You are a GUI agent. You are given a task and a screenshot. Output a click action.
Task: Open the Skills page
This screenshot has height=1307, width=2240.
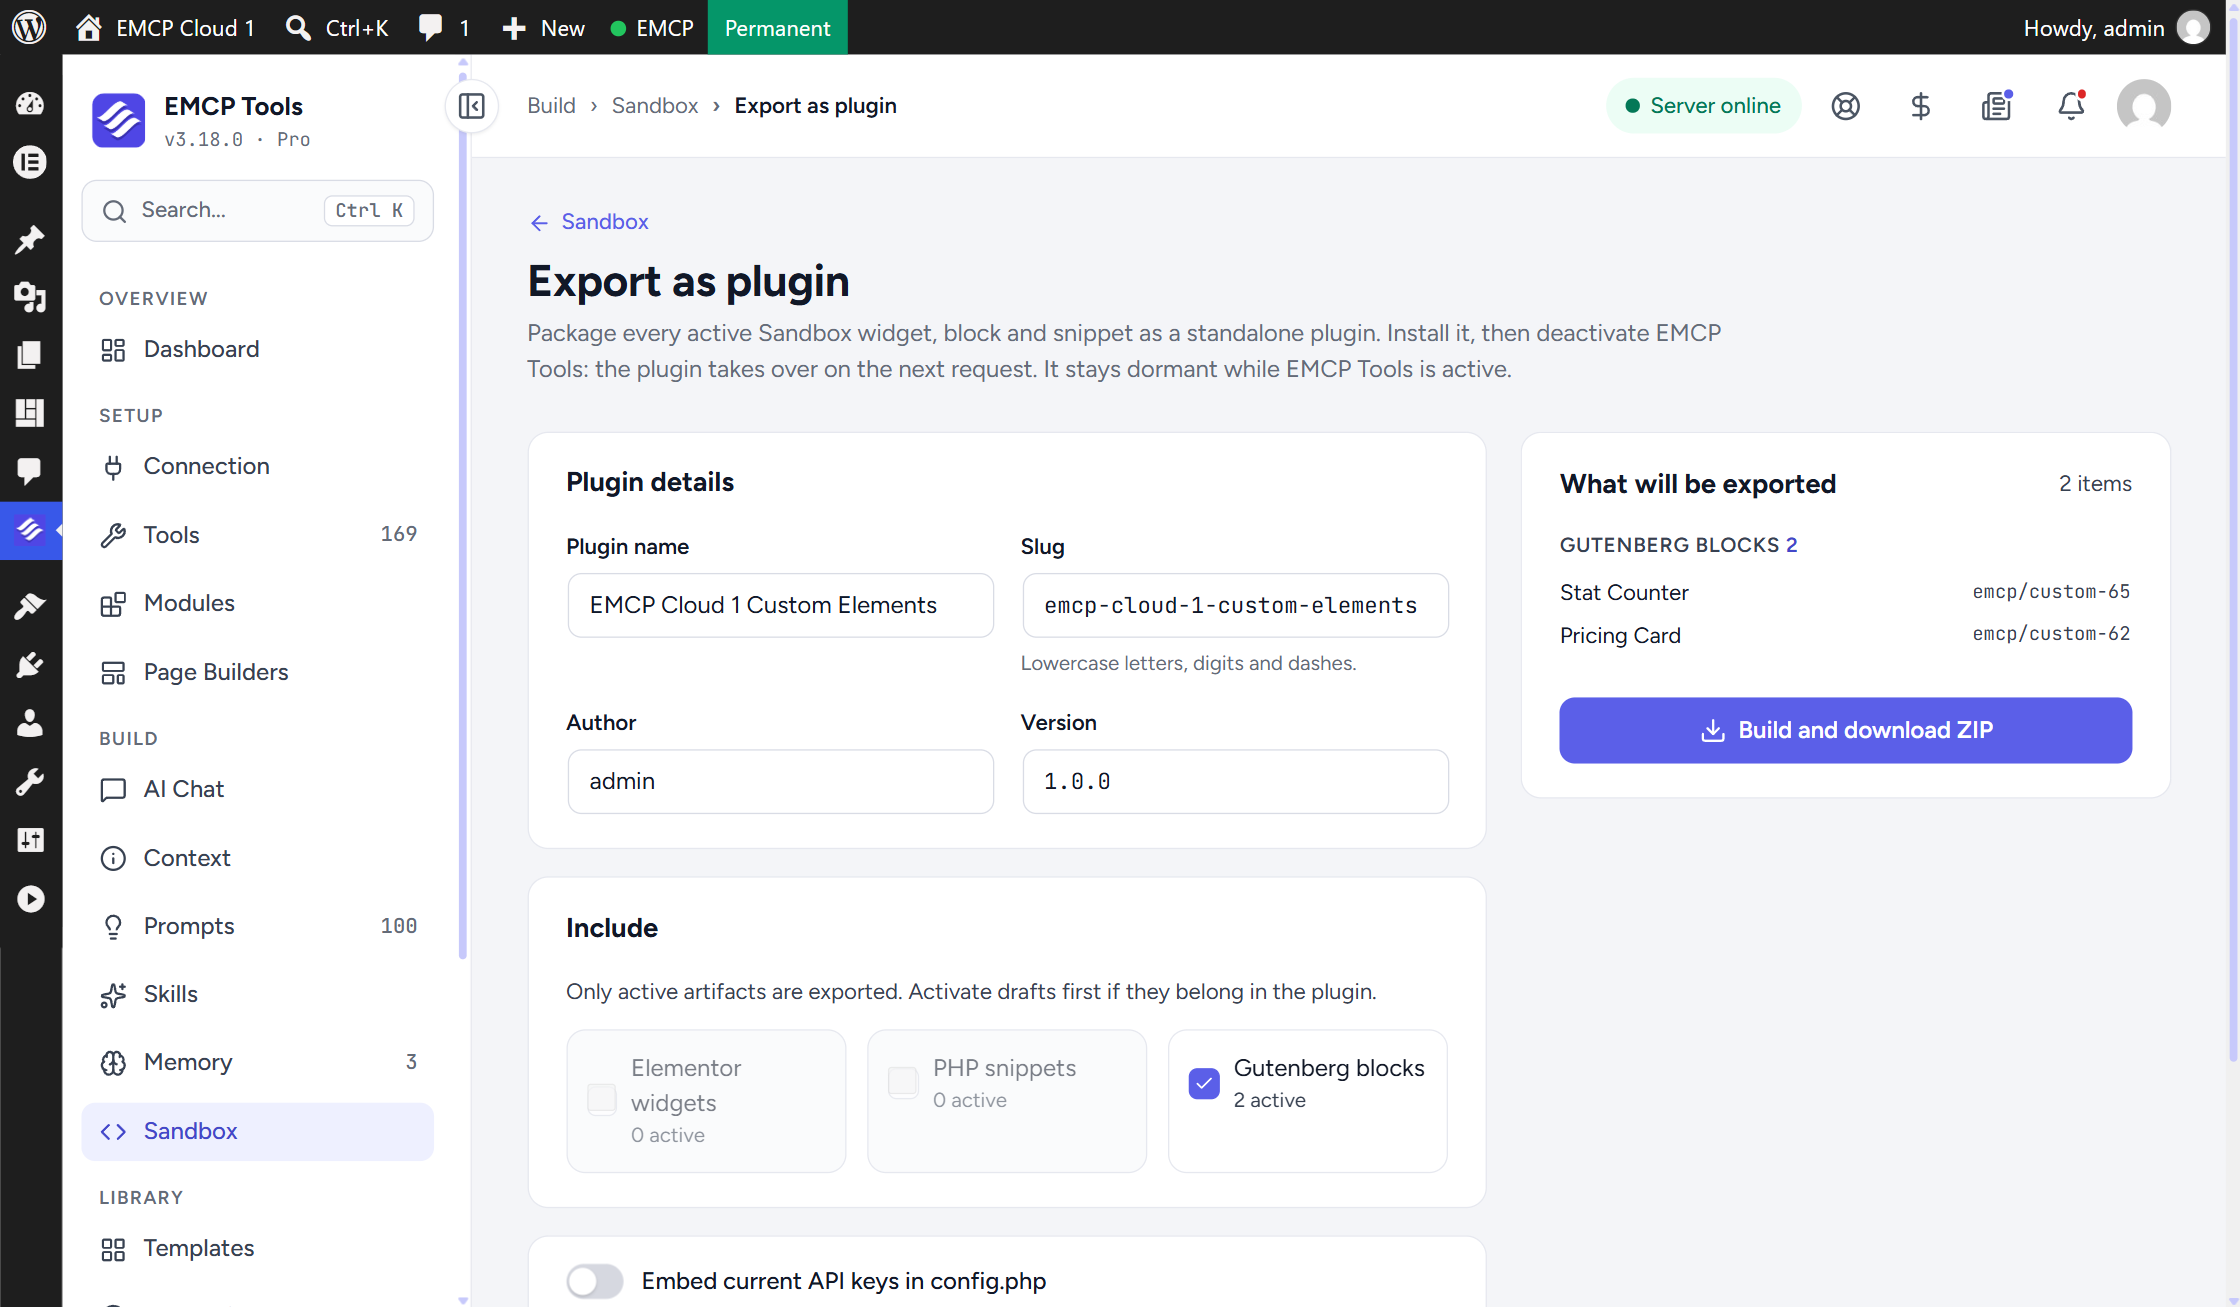pyautogui.click(x=257, y=994)
